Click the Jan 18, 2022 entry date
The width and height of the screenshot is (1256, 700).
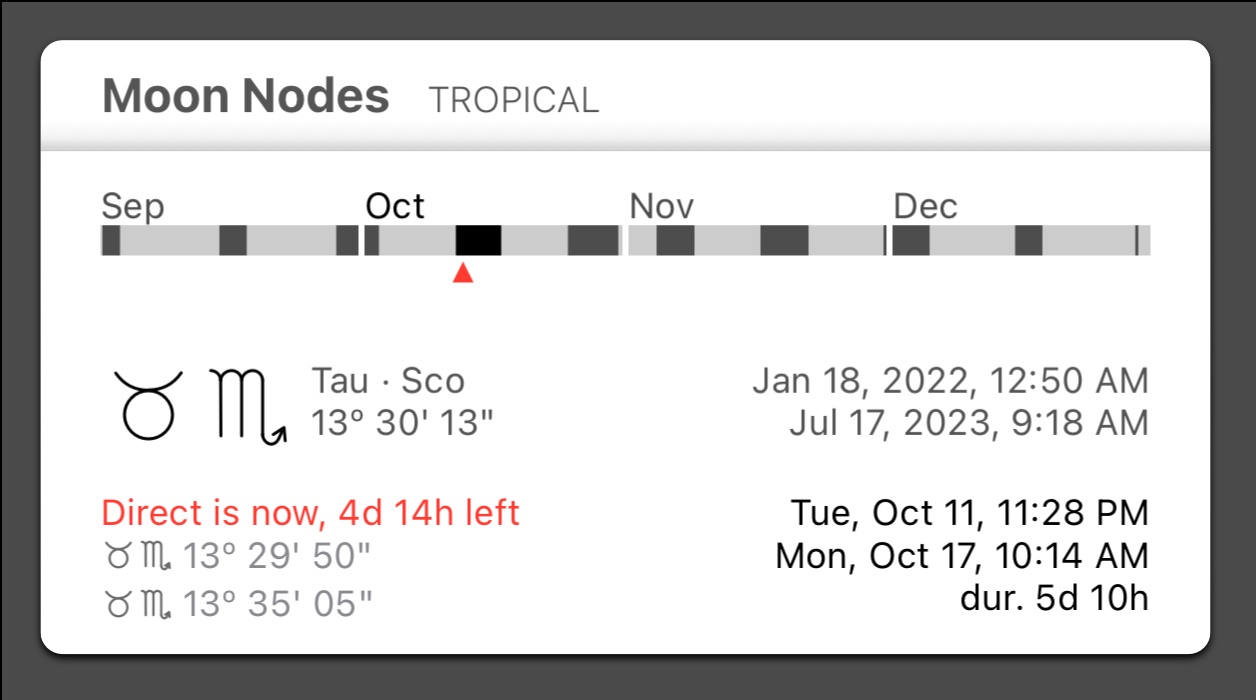click(x=948, y=380)
